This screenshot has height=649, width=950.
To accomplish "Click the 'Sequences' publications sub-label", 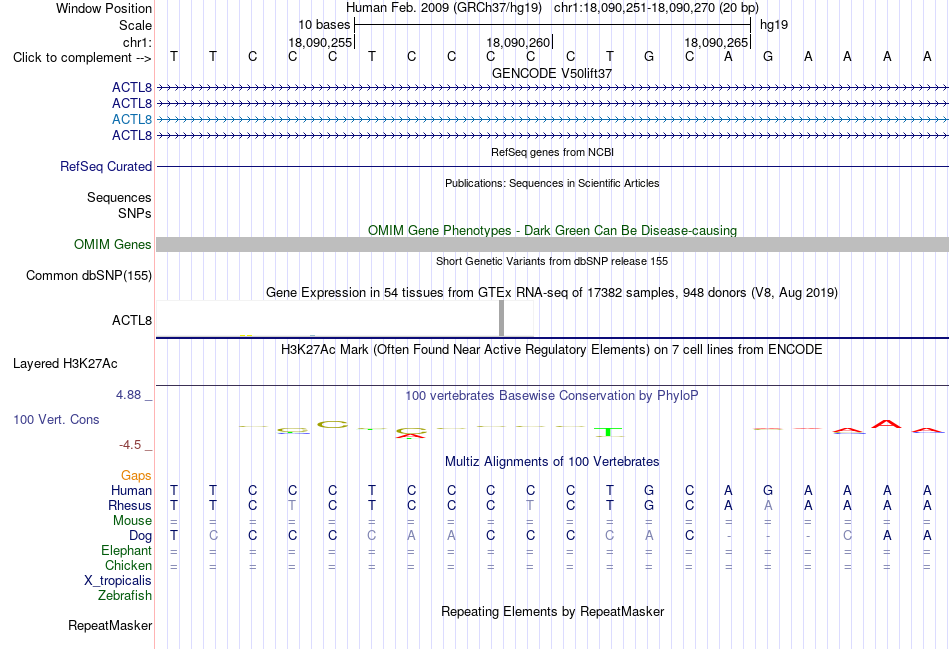I will tap(119, 198).
